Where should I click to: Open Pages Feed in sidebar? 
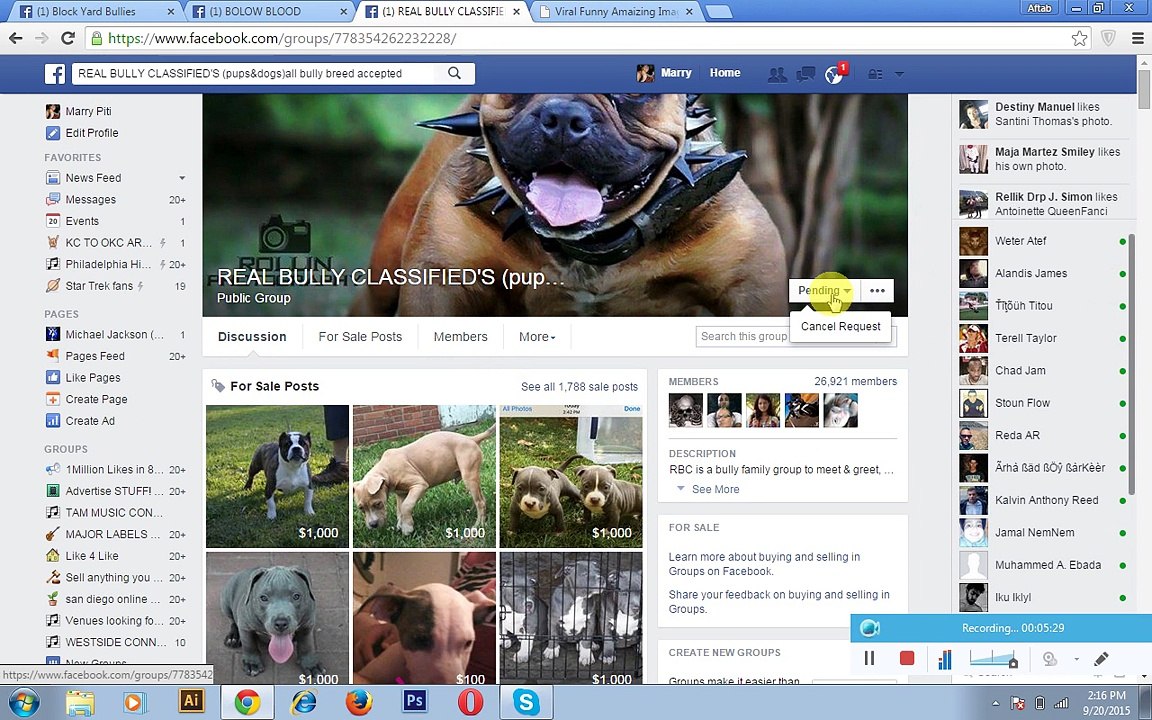(95, 356)
